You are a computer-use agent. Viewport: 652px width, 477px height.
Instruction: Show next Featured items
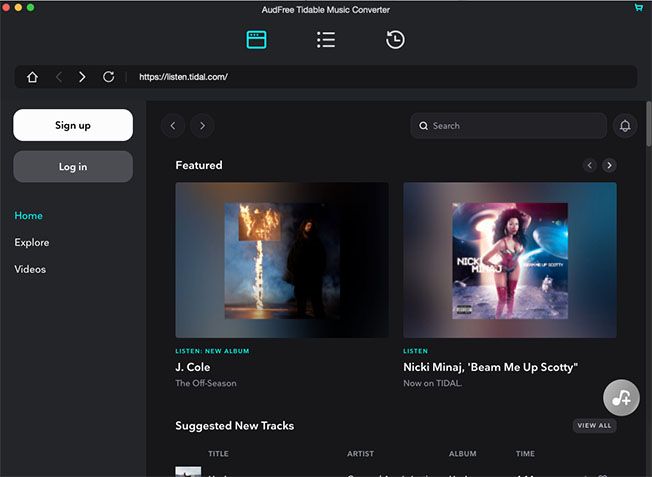pos(609,166)
